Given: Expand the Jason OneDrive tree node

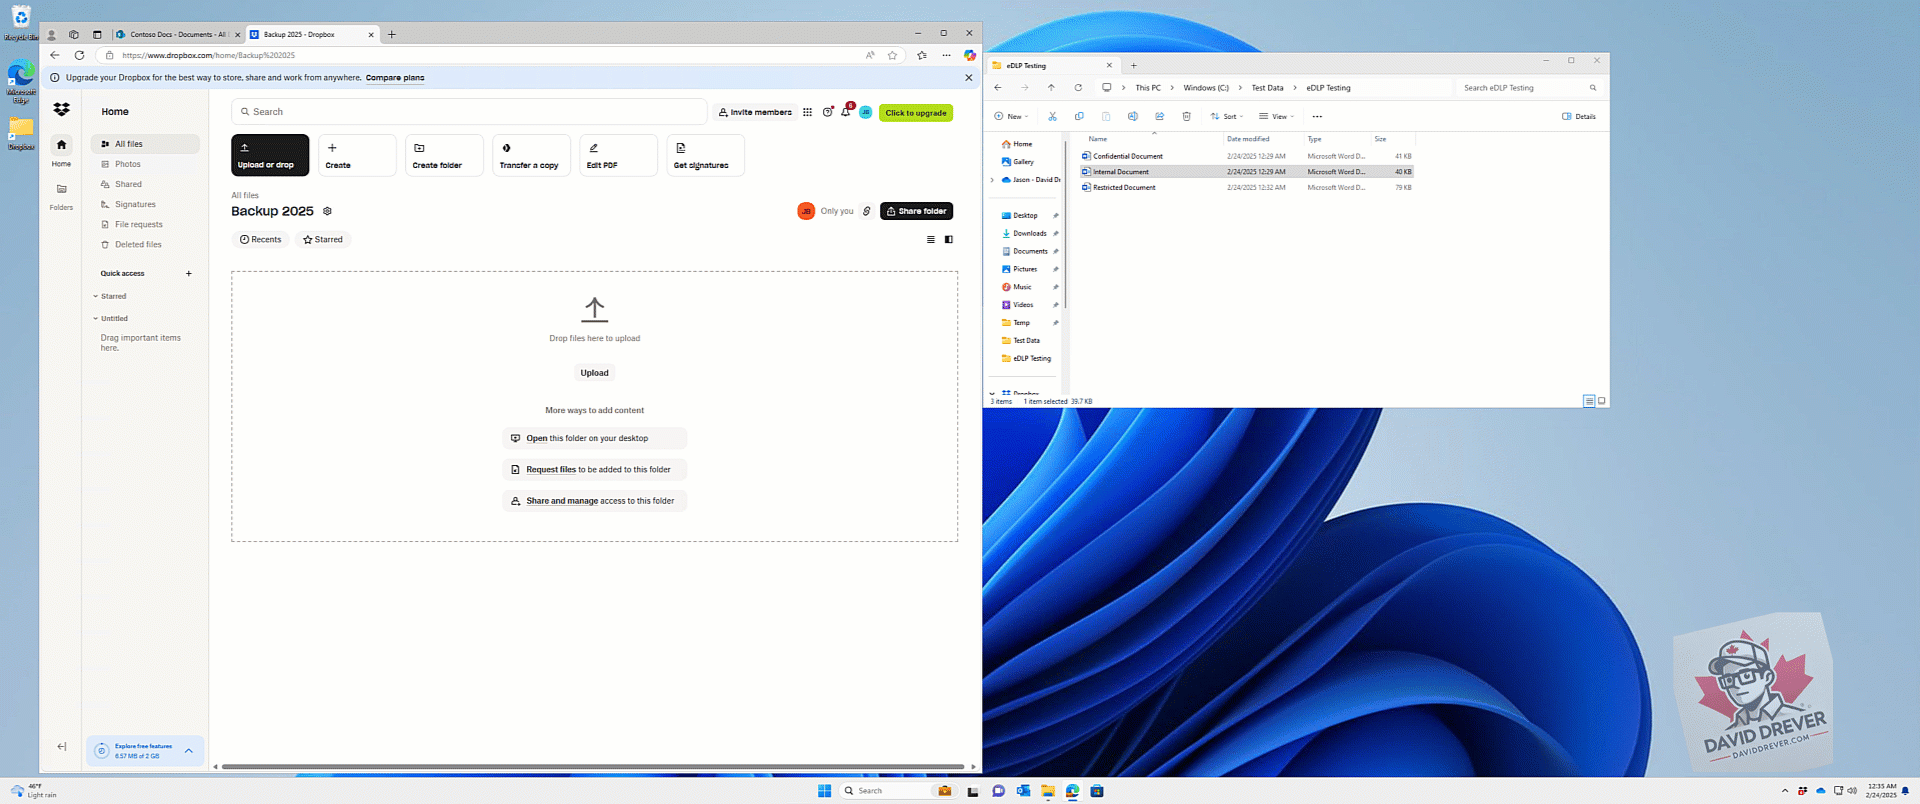Looking at the screenshot, I should point(992,180).
